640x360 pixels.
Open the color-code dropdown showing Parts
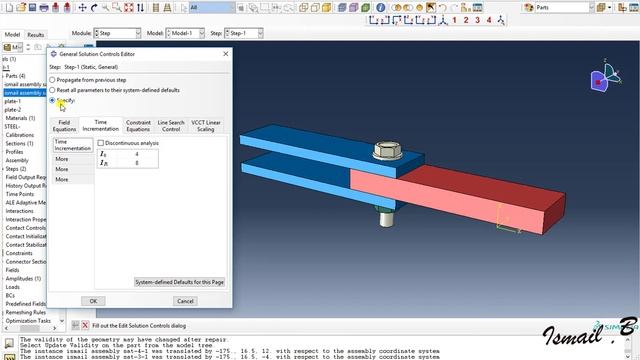pyautogui.click(x=564, y=7)
